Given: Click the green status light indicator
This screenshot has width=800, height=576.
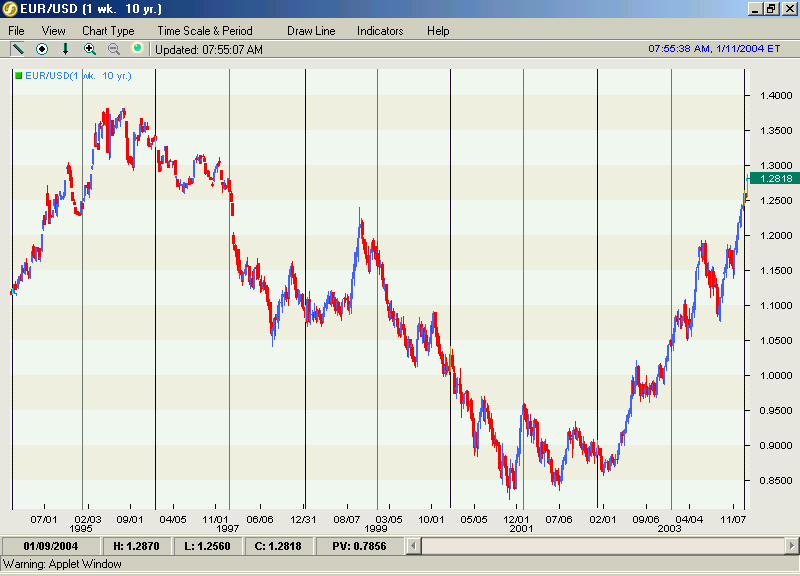Looking at the screenshot, I should tap(137, 48).
